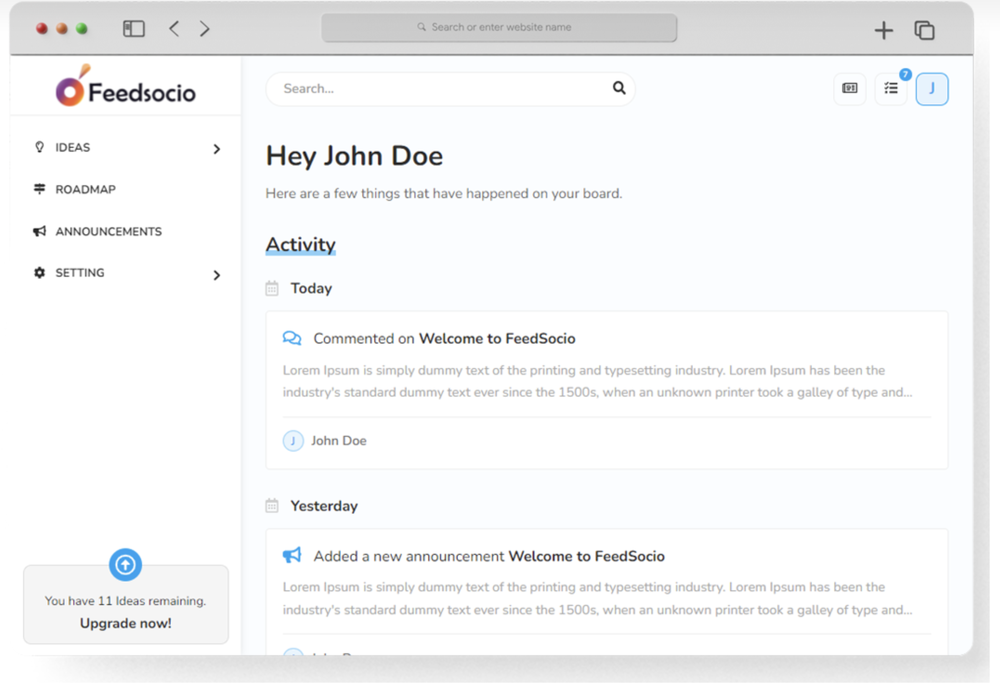Screen dimensions: 1000x685
Task: Click the Announcements megaphone sidebar icon
Action: coord(40,231)
